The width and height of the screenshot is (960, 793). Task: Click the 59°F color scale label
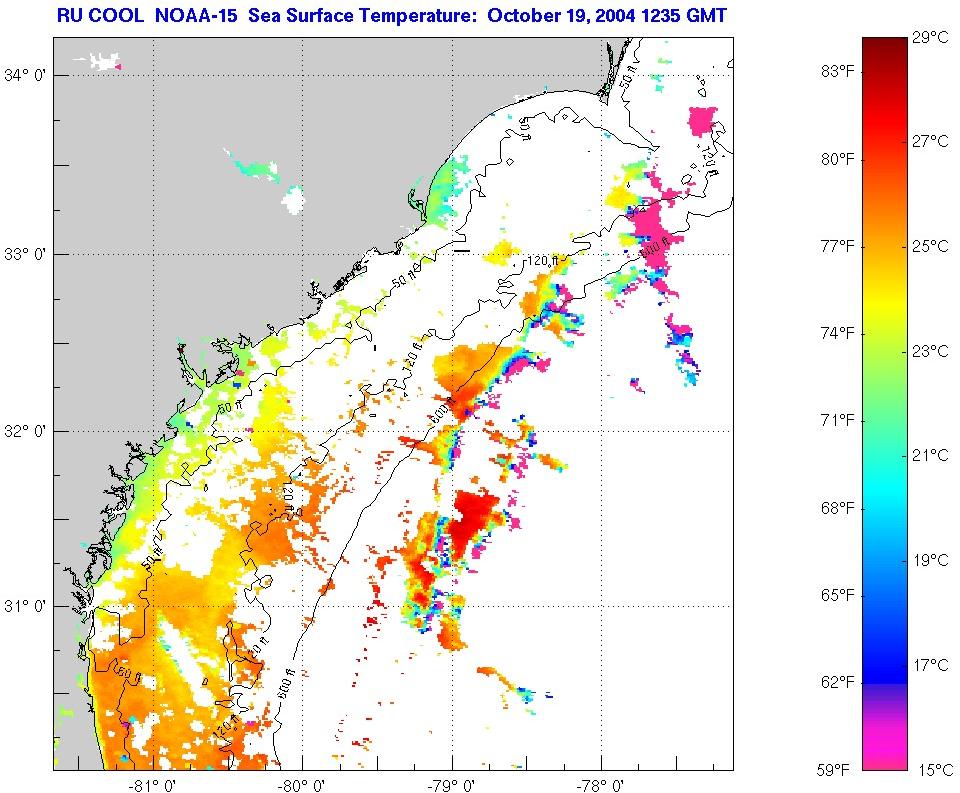[x=833, y=770]
